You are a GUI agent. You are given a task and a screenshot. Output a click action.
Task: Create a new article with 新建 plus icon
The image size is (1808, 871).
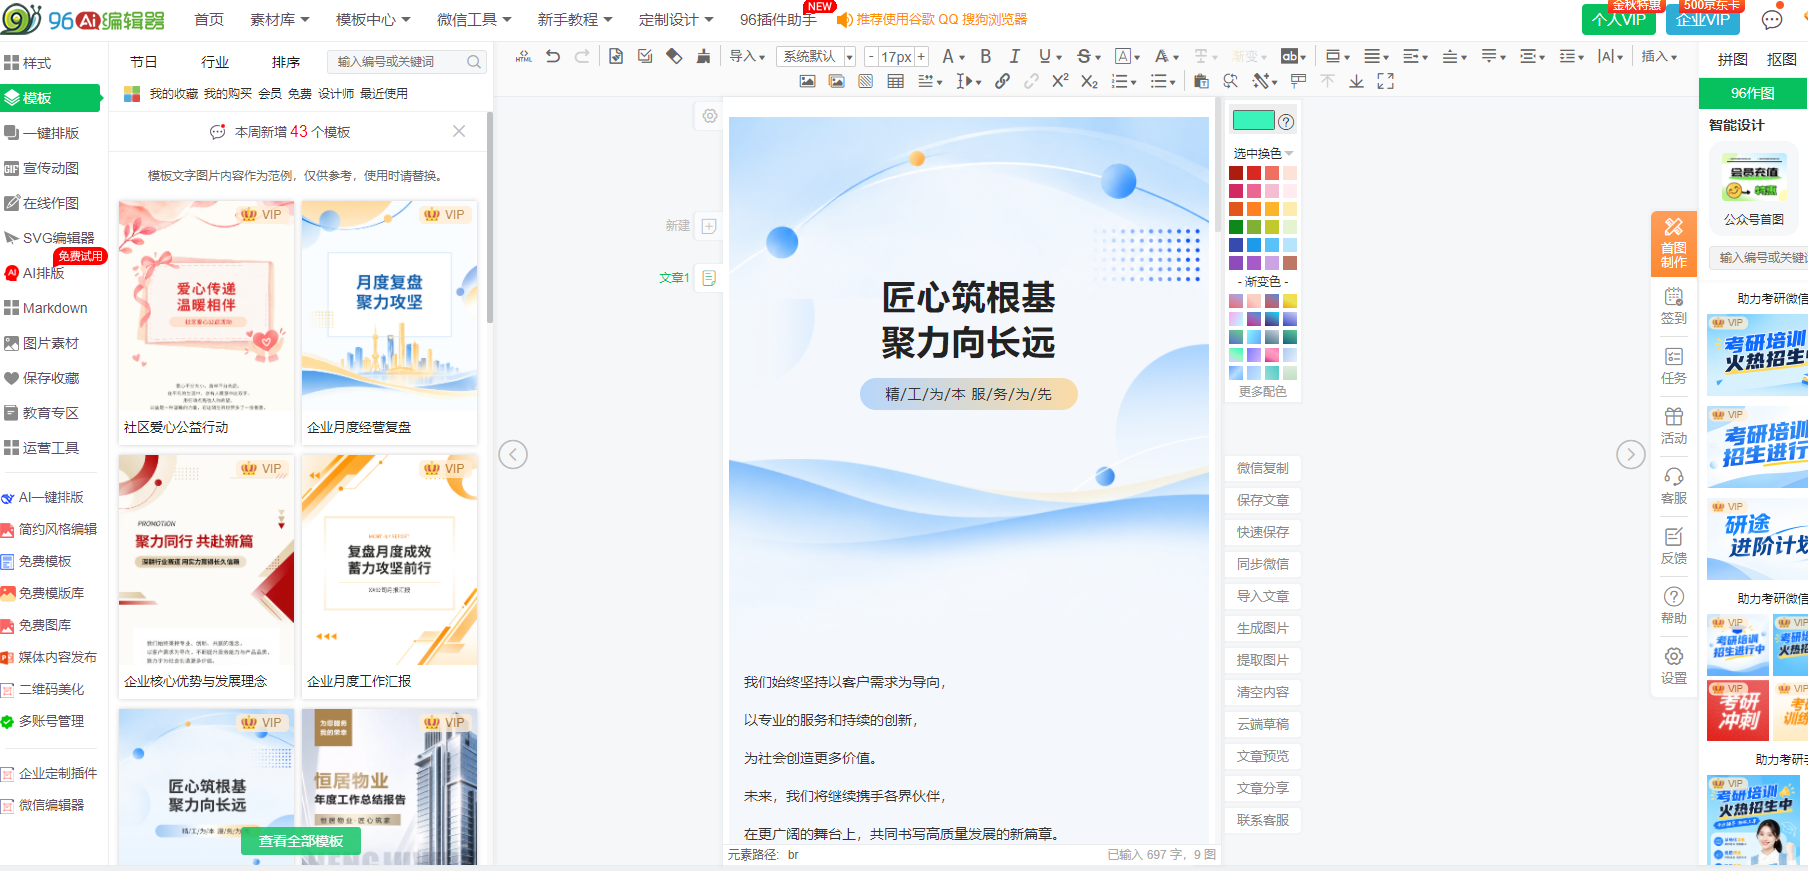(x=709, y=226)
